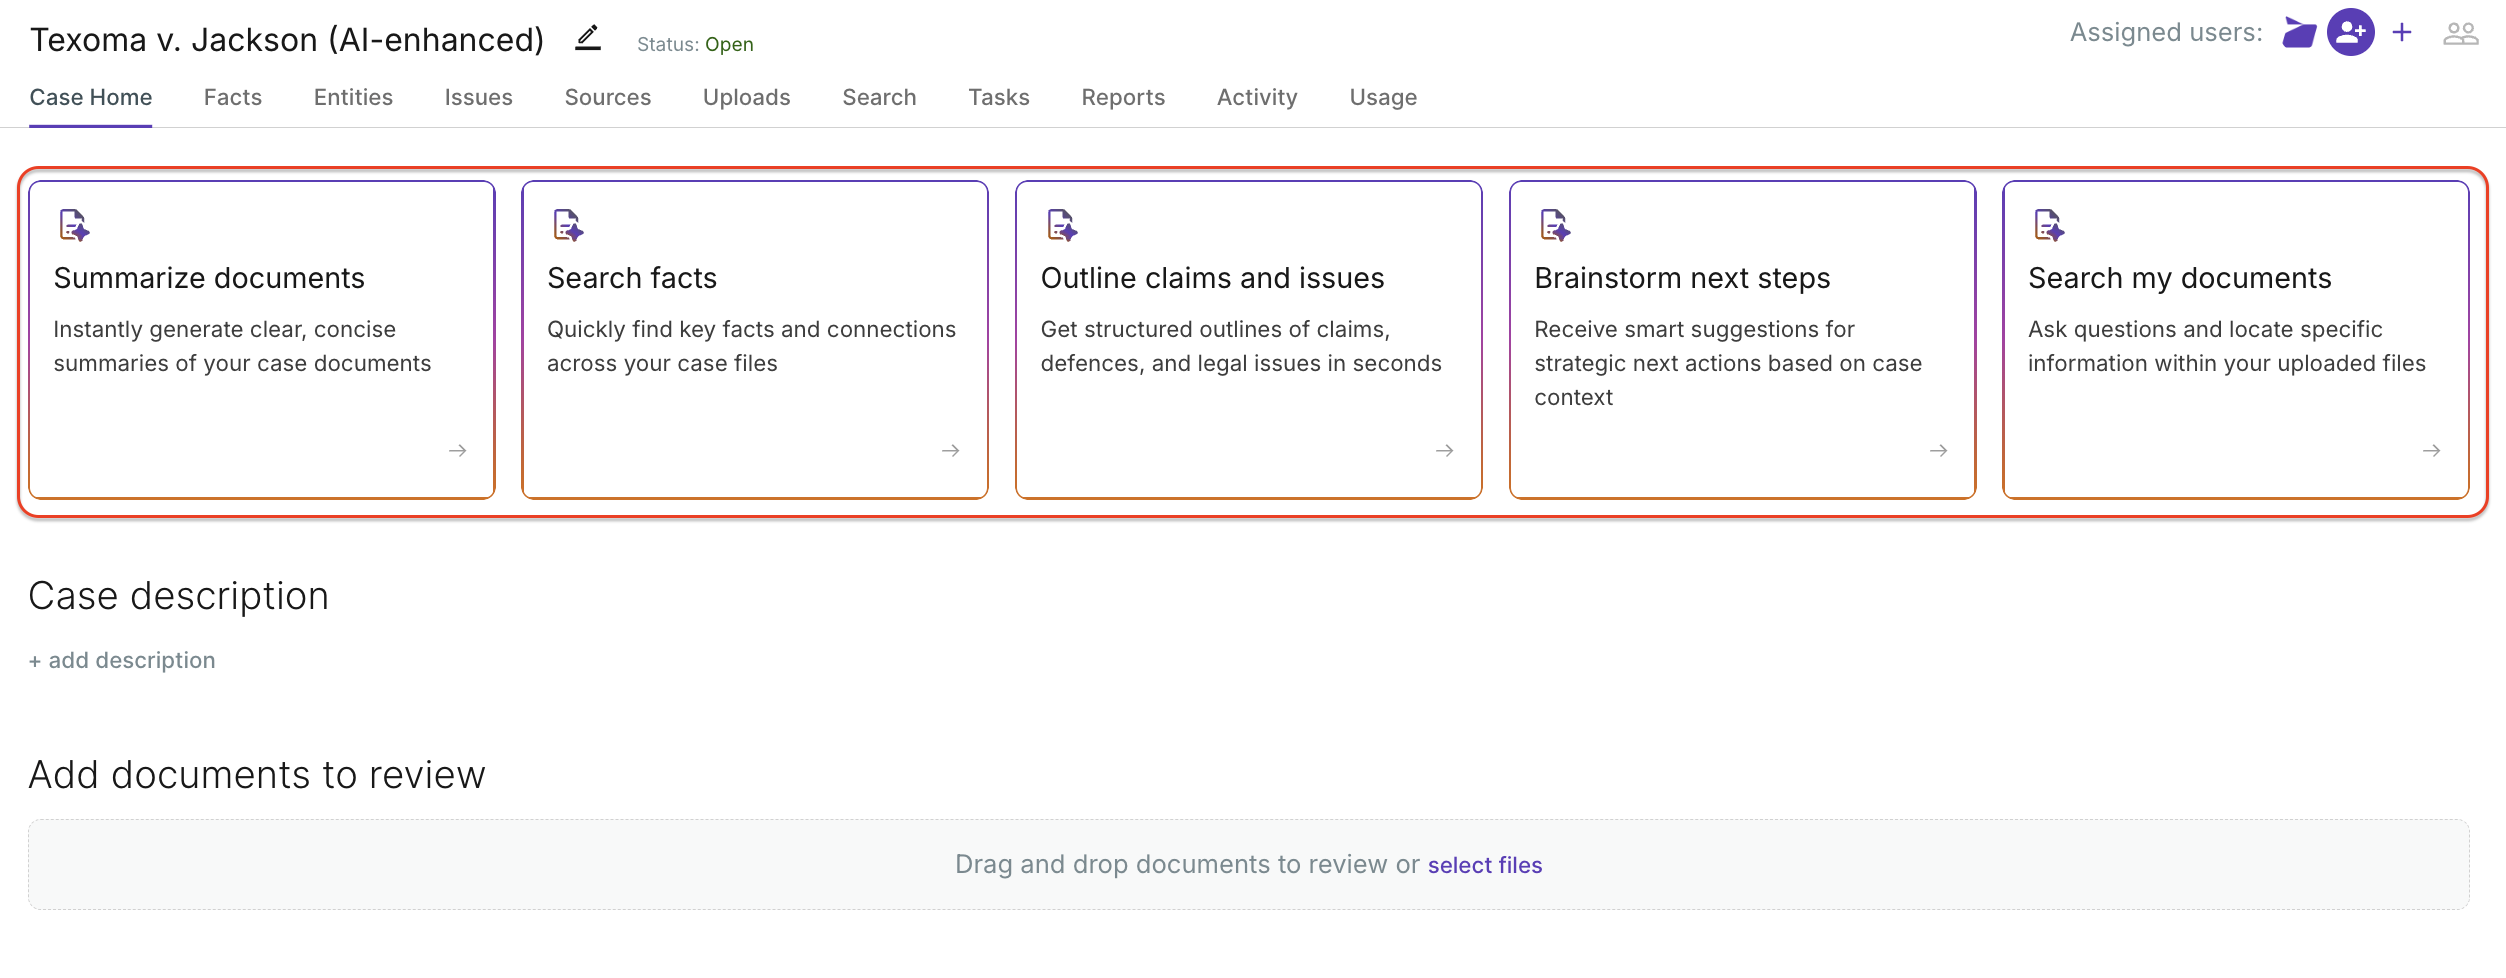
Task: Open the Facts tab
Action: 232,97
